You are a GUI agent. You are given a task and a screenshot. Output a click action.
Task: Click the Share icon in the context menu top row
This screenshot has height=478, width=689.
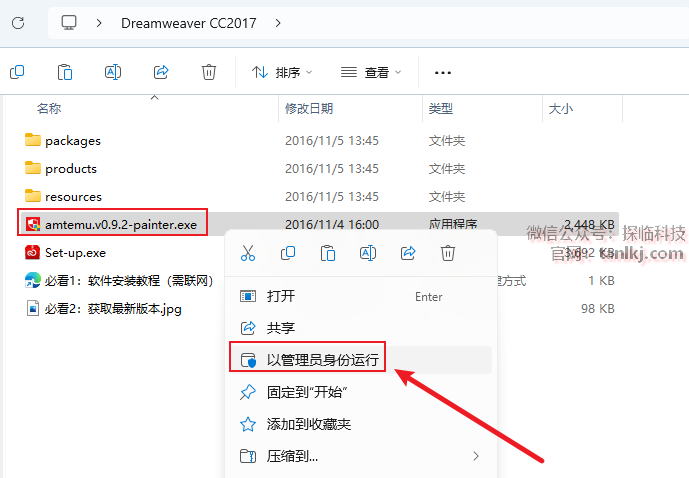tap(408, 253)
